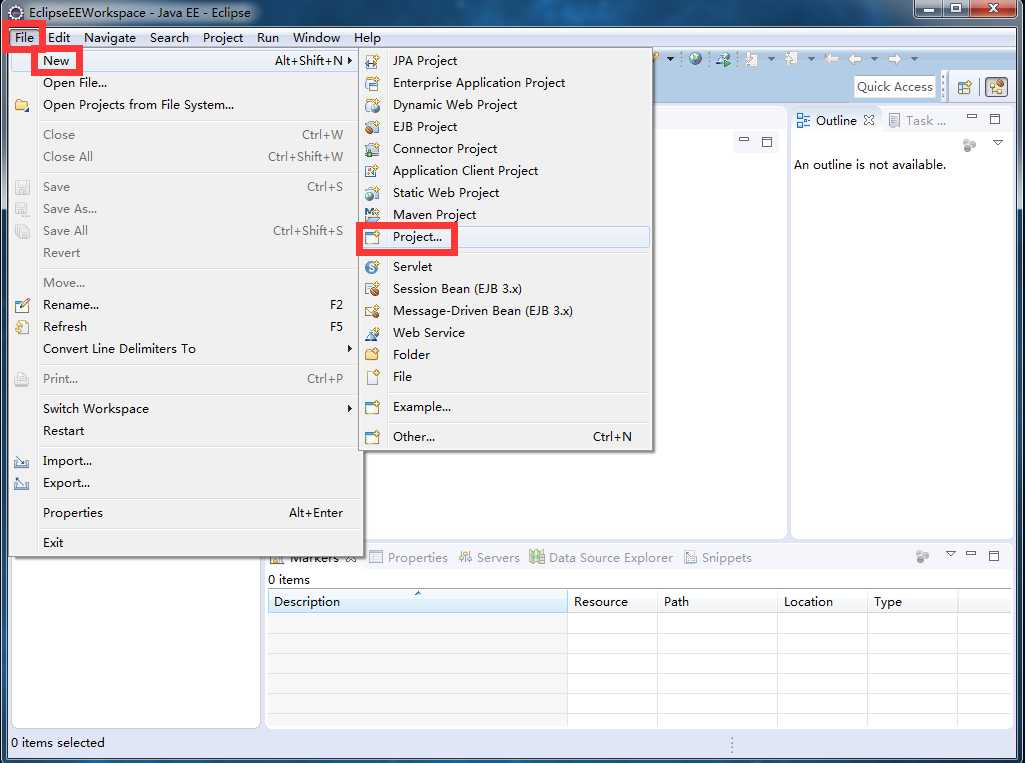
Task: Maximize the editor area
Action: [x=767, y=141]
